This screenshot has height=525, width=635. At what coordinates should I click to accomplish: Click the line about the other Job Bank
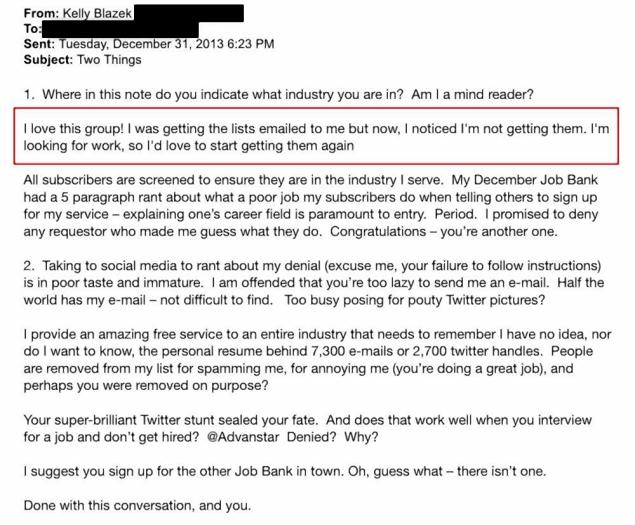pyautogui.click(x=285, y=472)
